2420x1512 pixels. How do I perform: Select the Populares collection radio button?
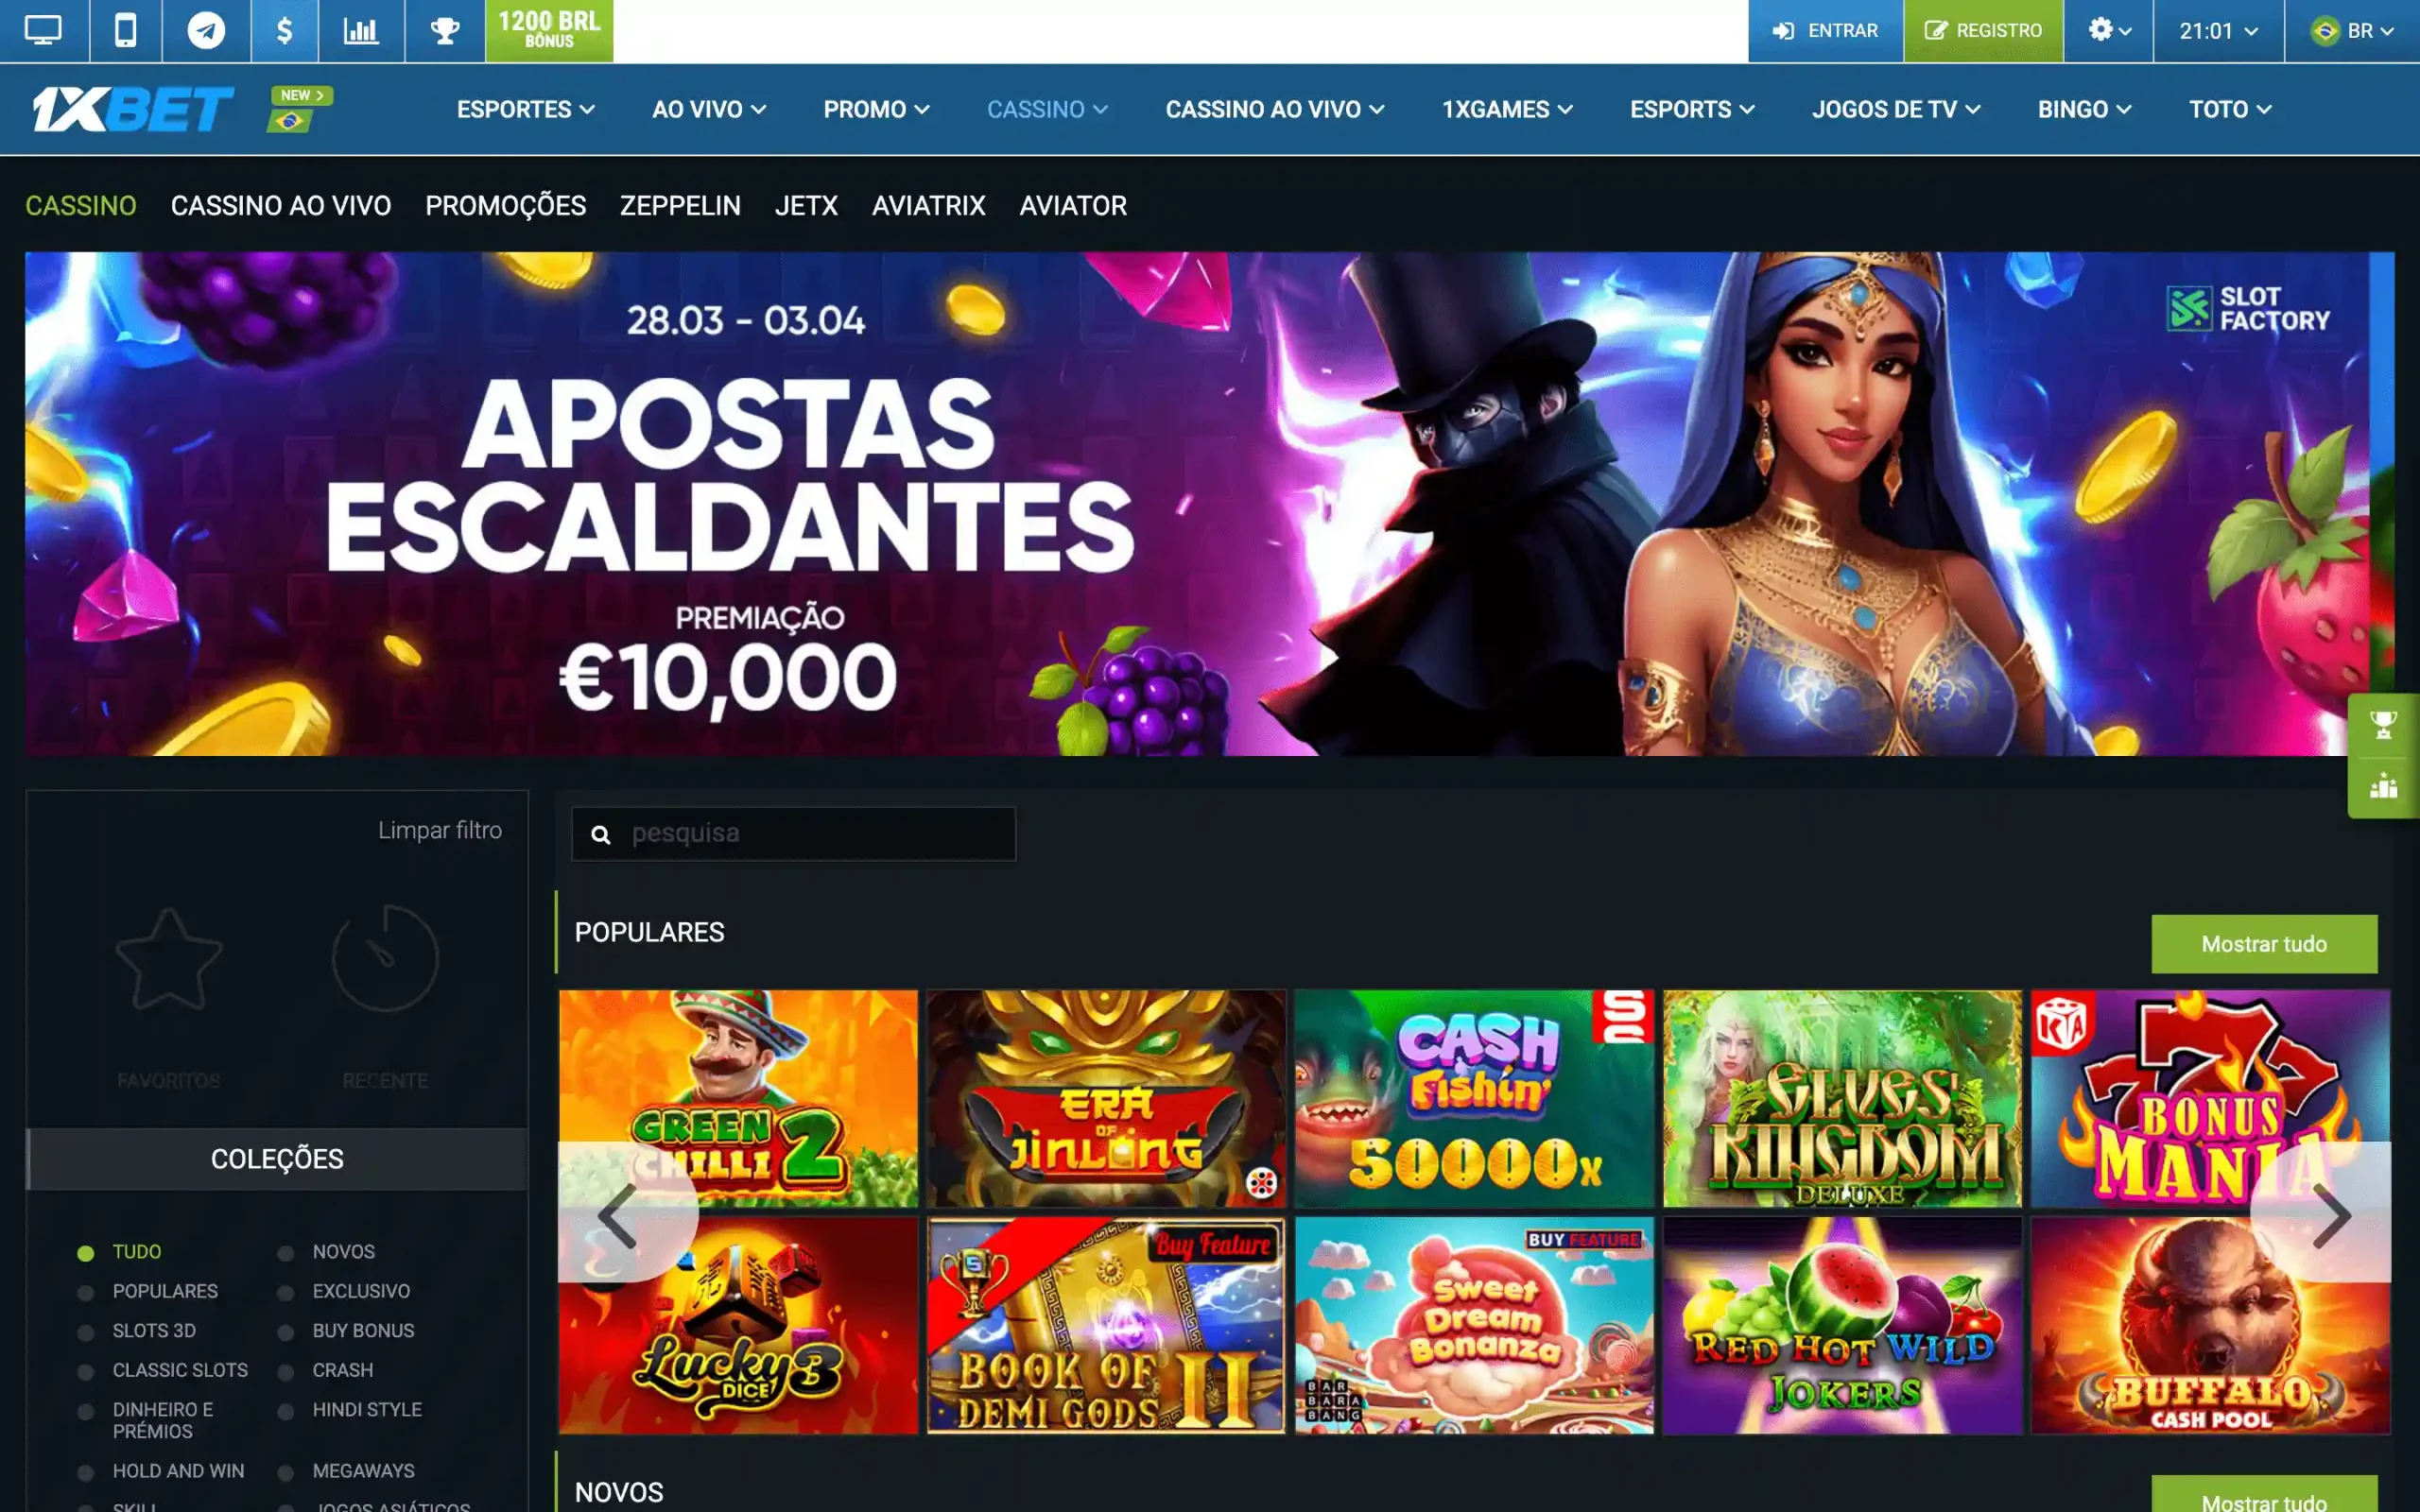[86, 1292]
